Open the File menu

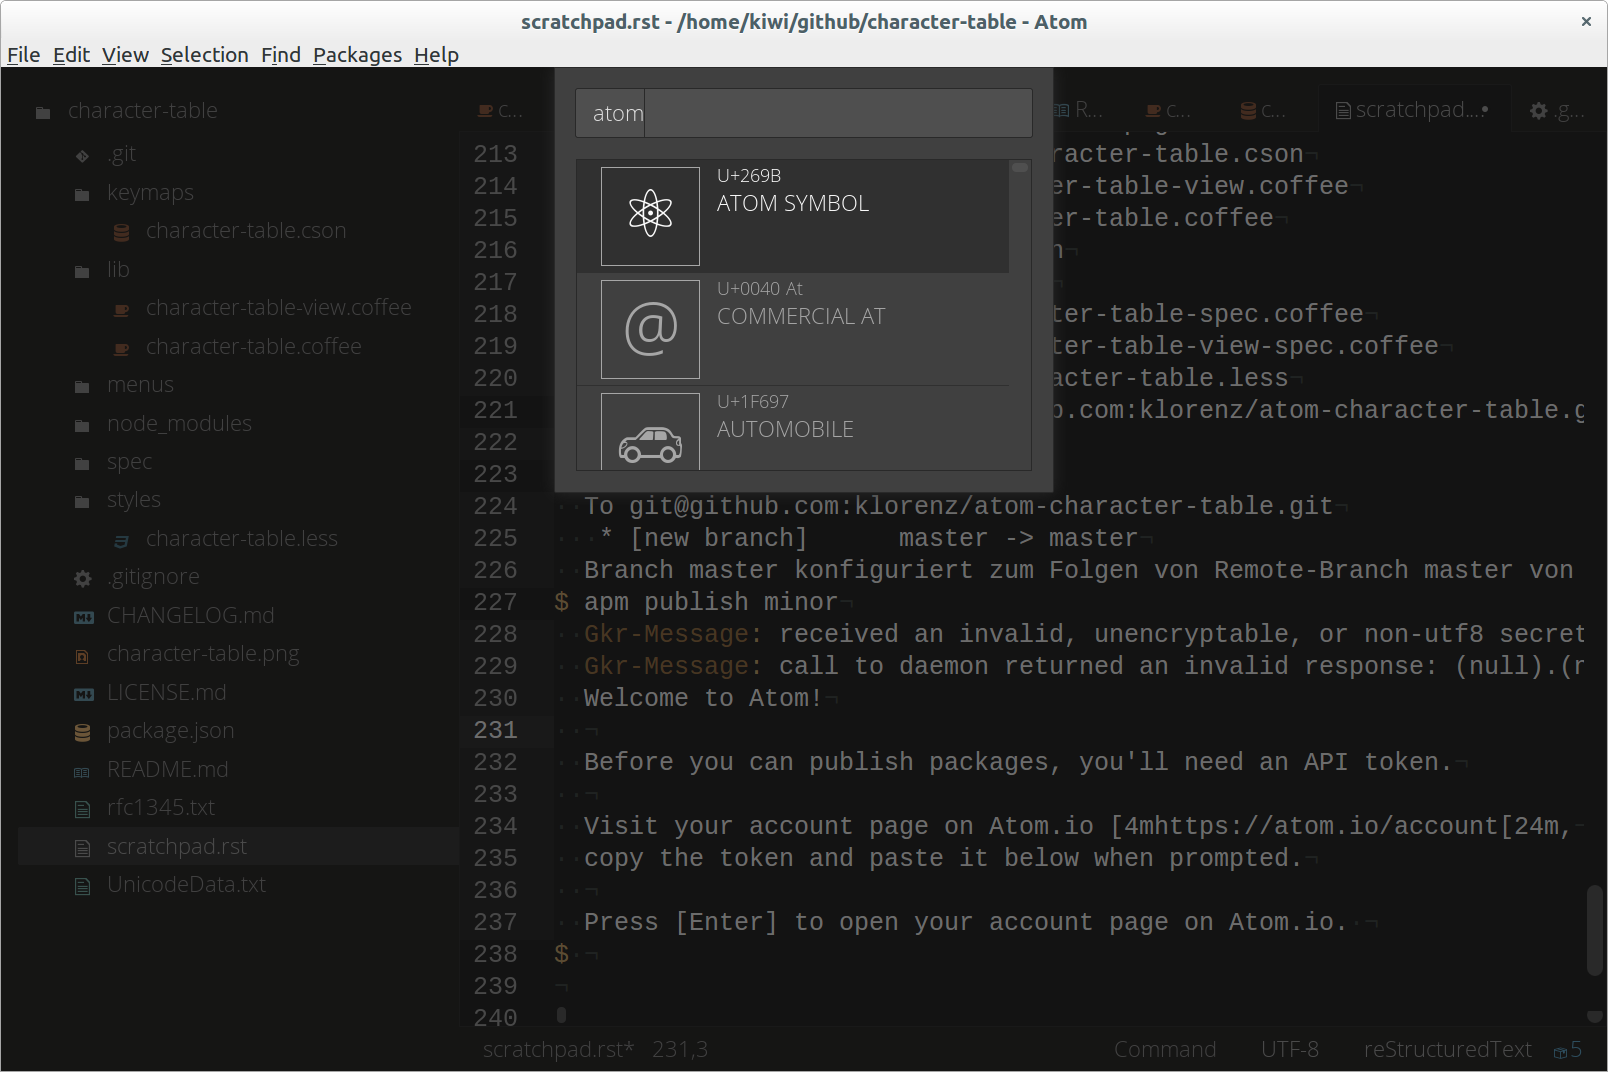24,55
